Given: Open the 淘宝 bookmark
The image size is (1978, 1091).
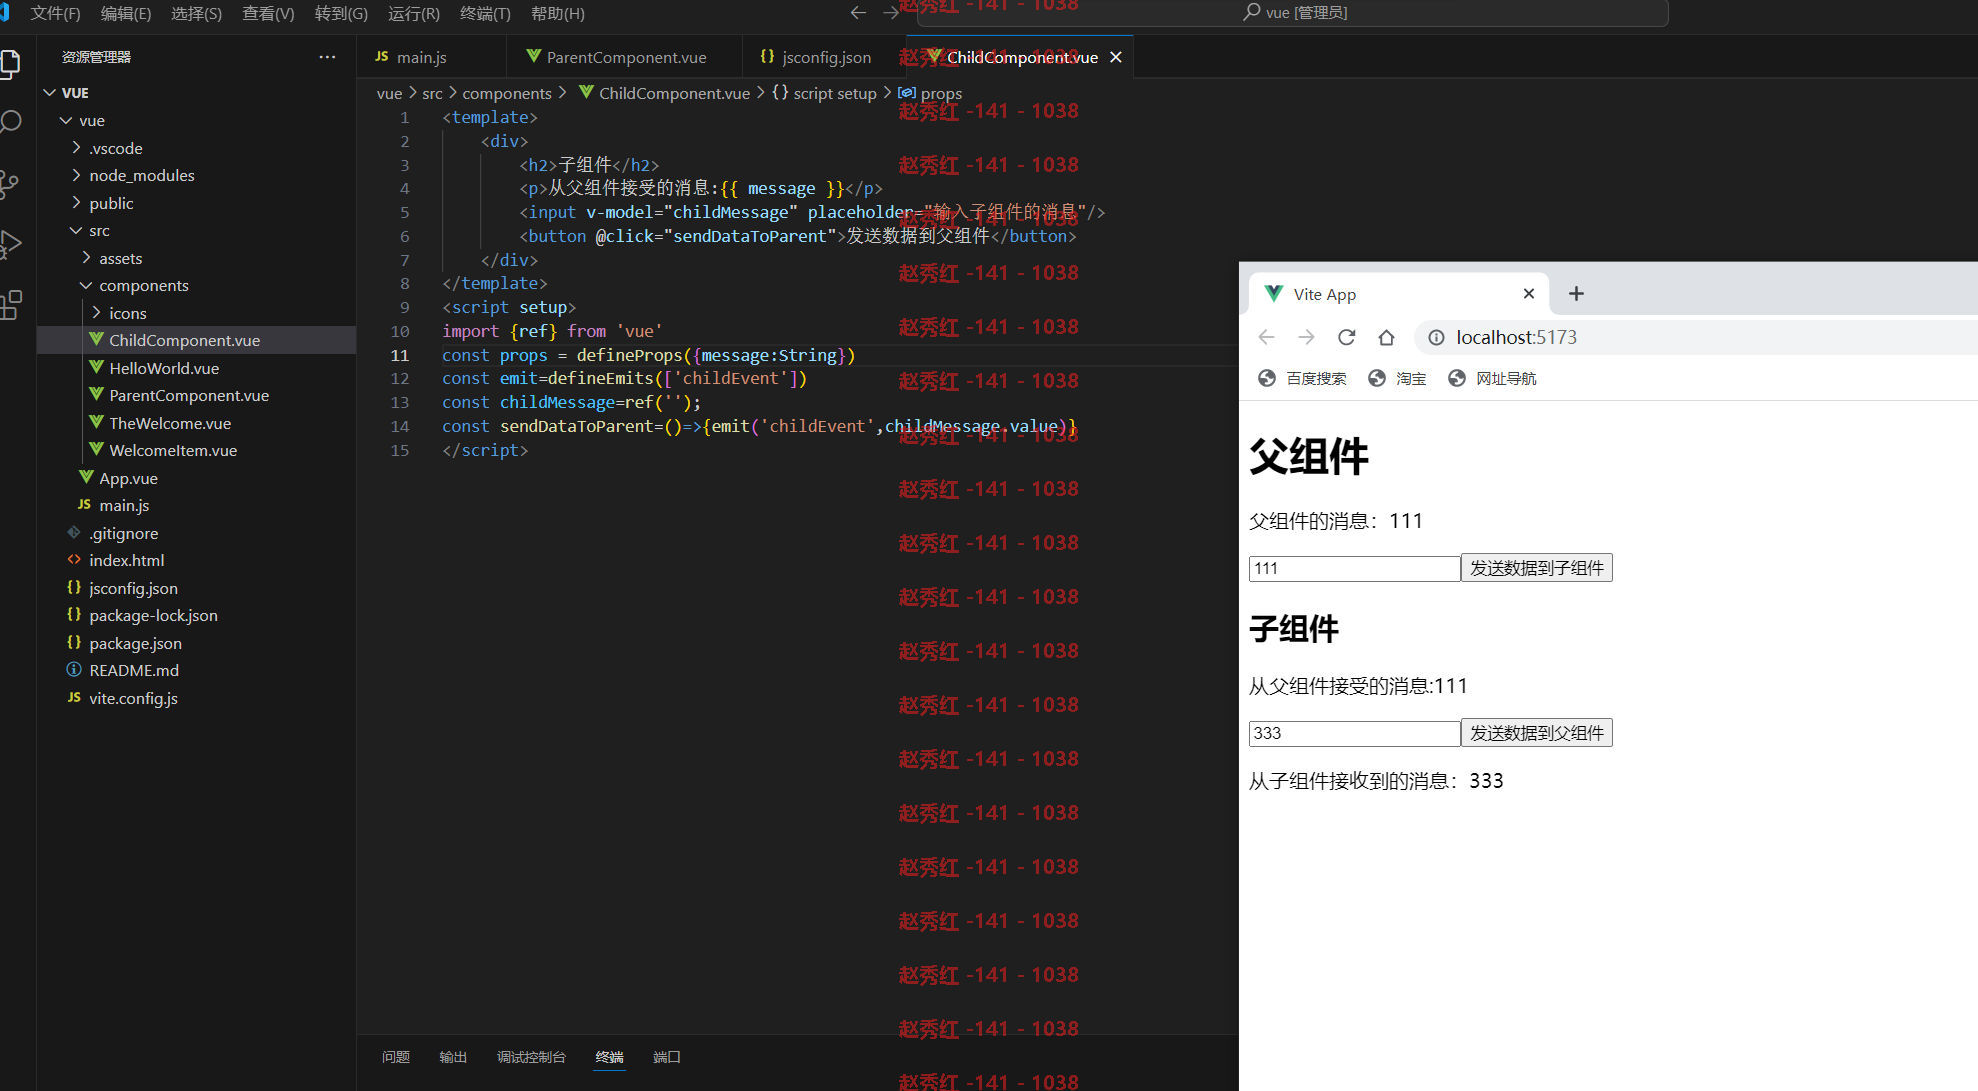Looking at the screenshot, I should (1397, 378).
